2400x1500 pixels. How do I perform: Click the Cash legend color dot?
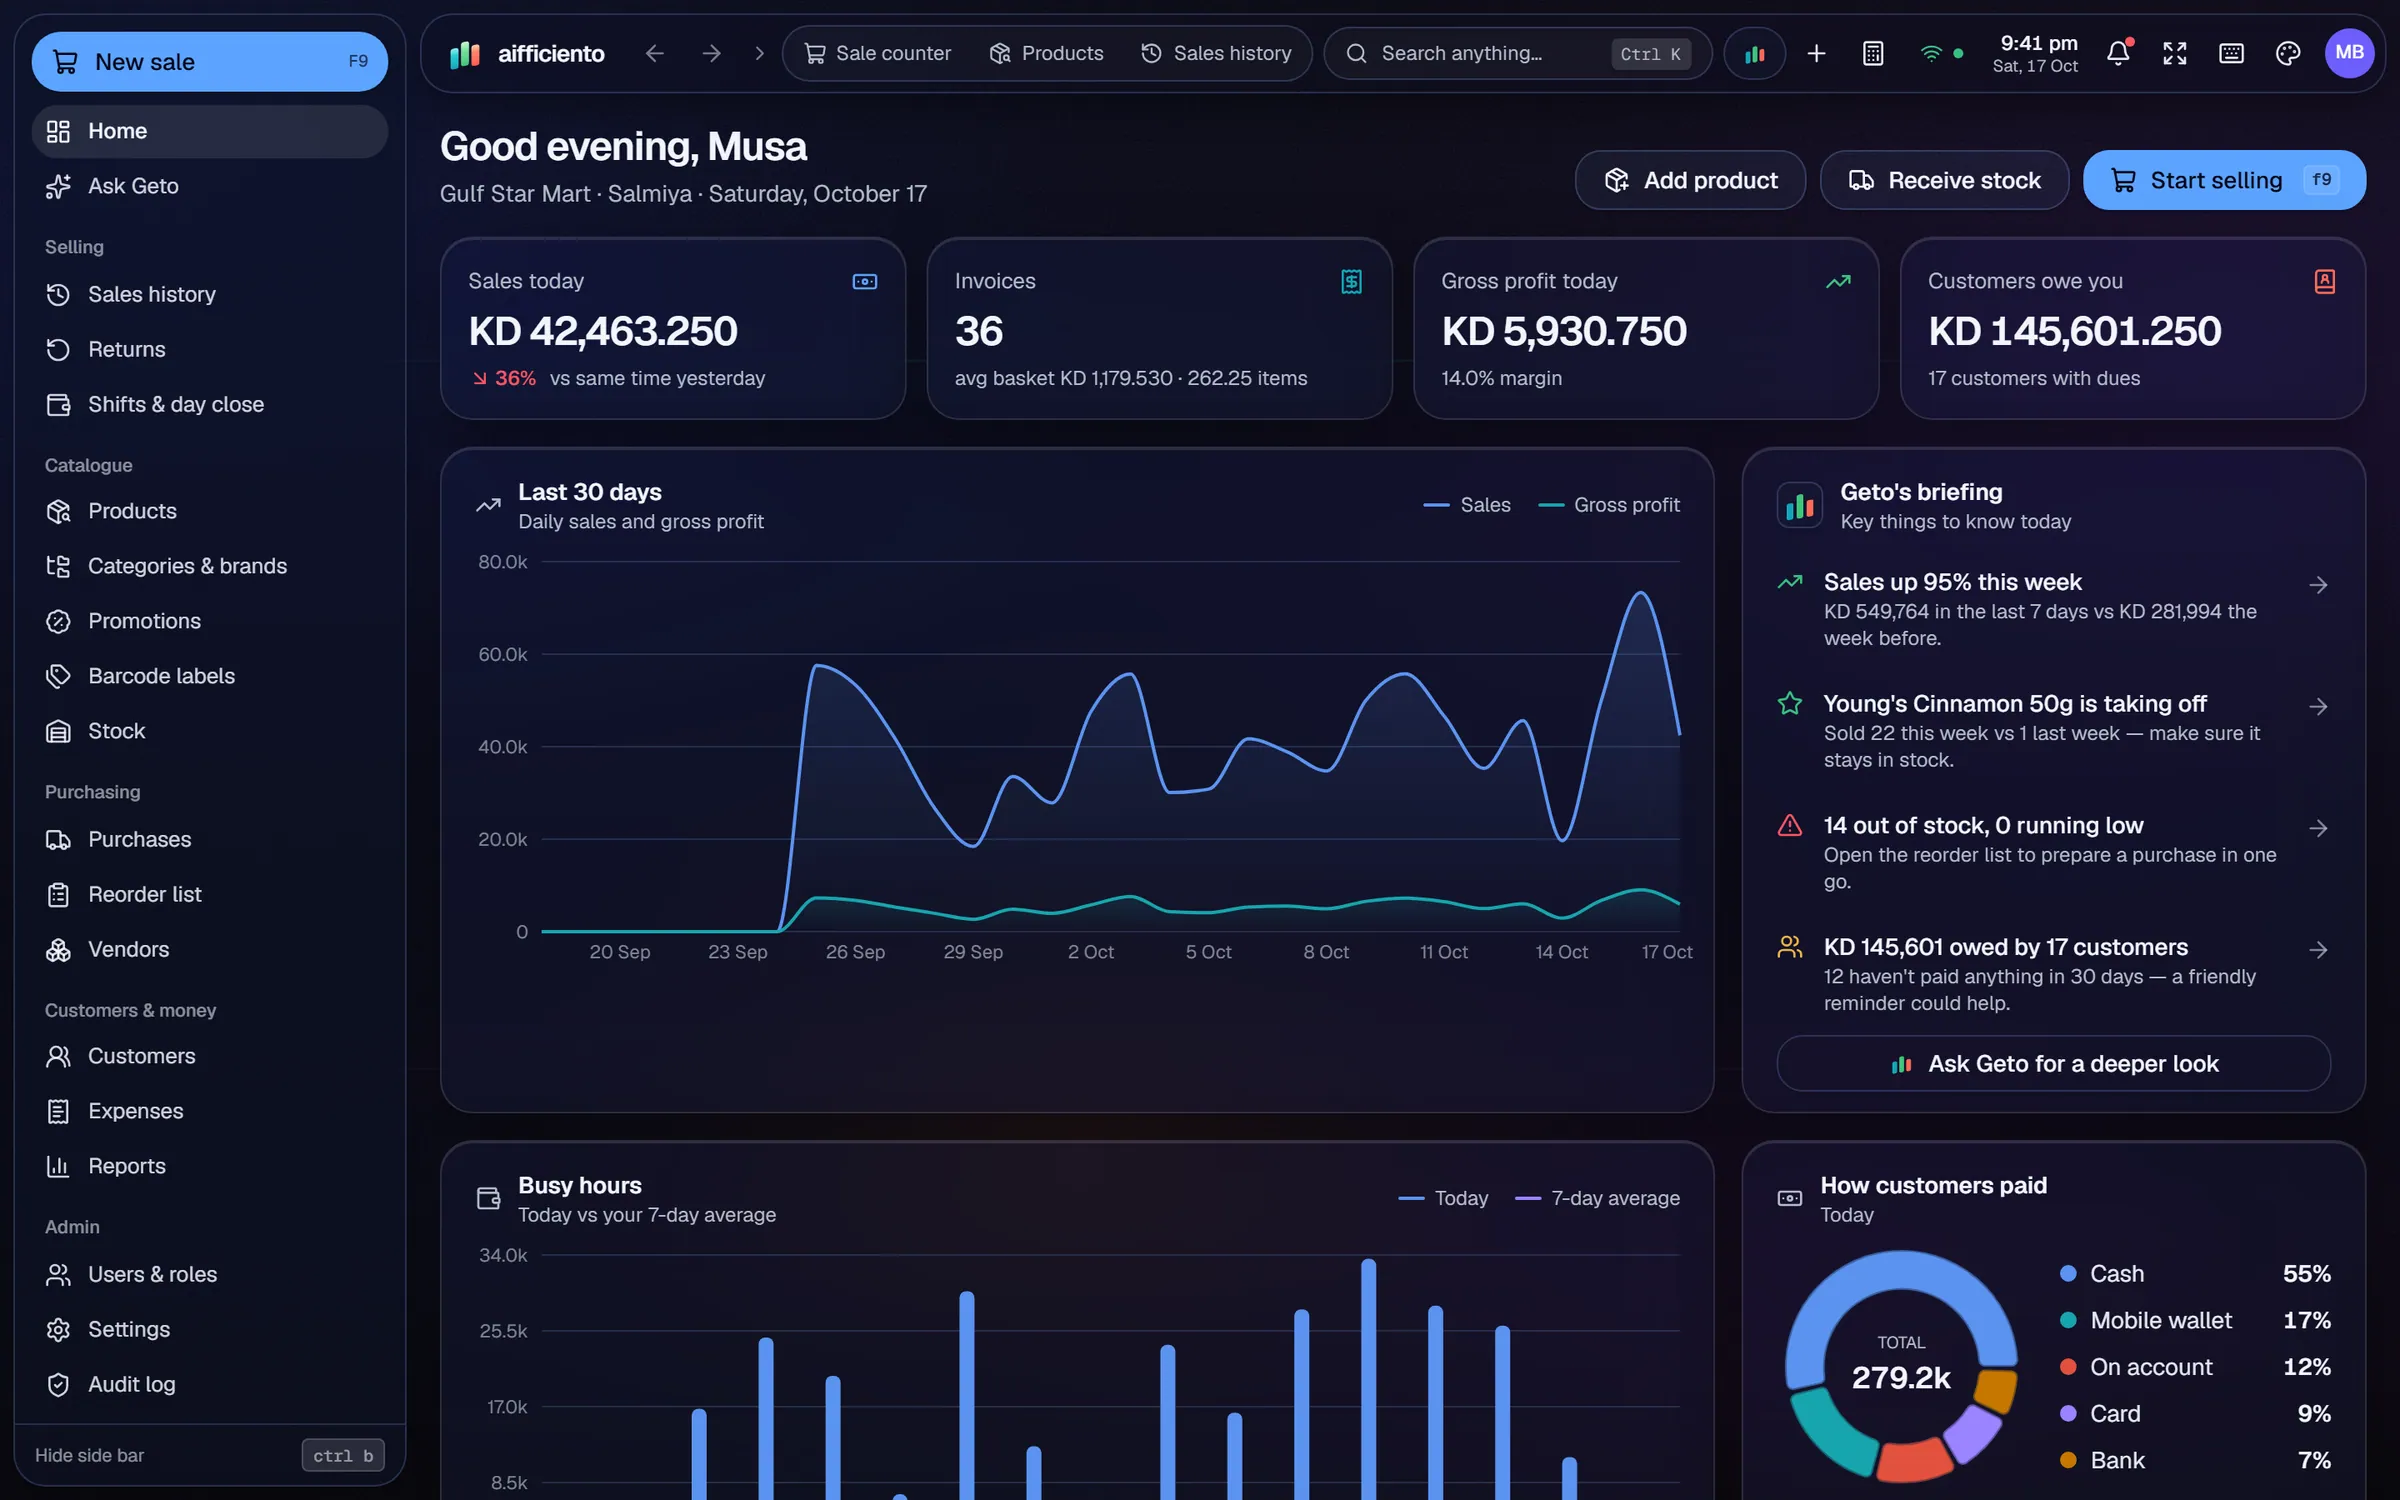2068,1274
